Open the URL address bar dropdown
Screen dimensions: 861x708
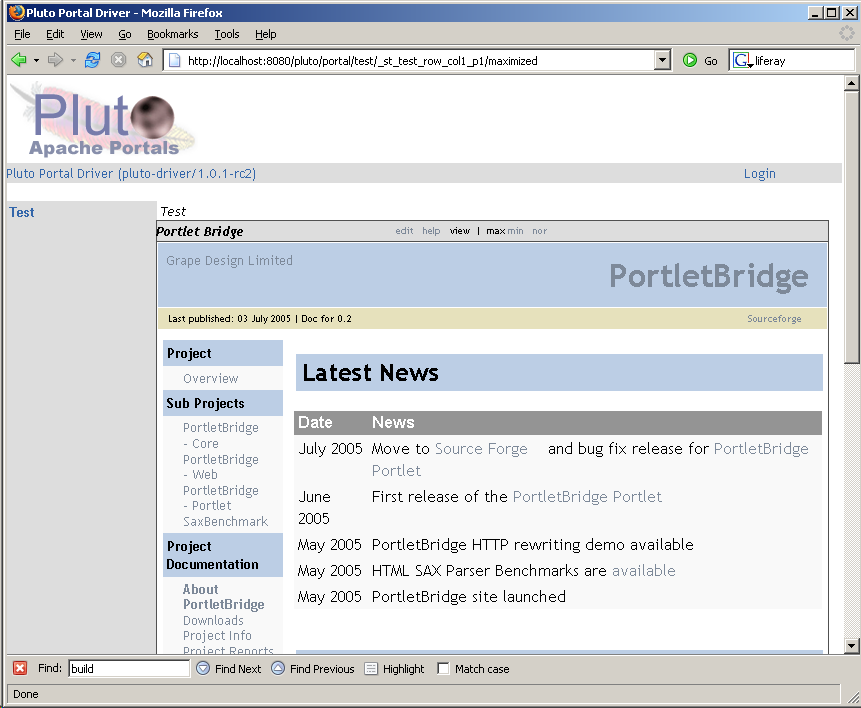pyautogui.click(x=662, y=60)
